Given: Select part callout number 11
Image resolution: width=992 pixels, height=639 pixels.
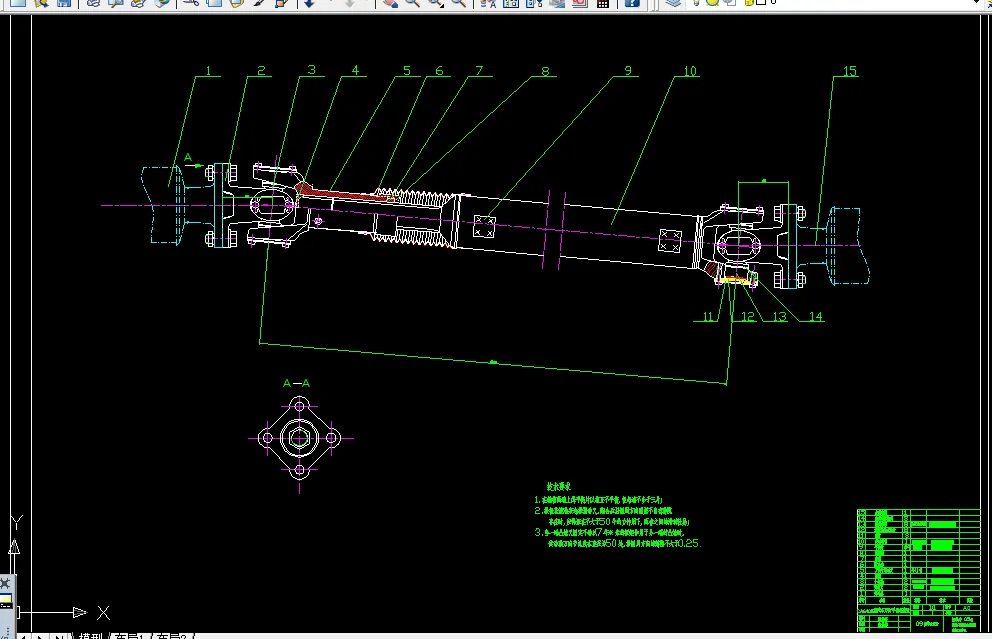Looking at the screenshot, I should click(708, 316).
